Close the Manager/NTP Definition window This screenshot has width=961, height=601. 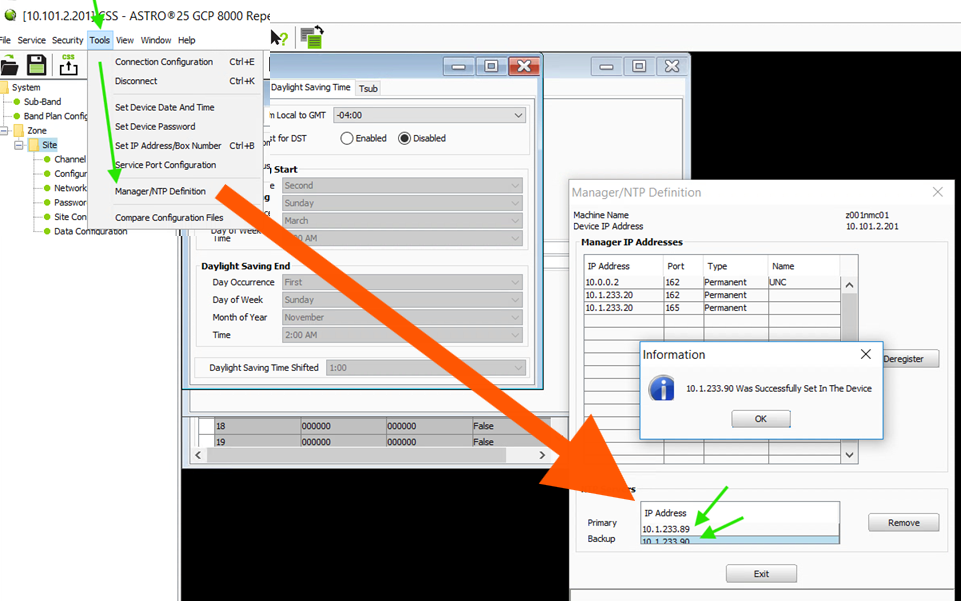938,192
